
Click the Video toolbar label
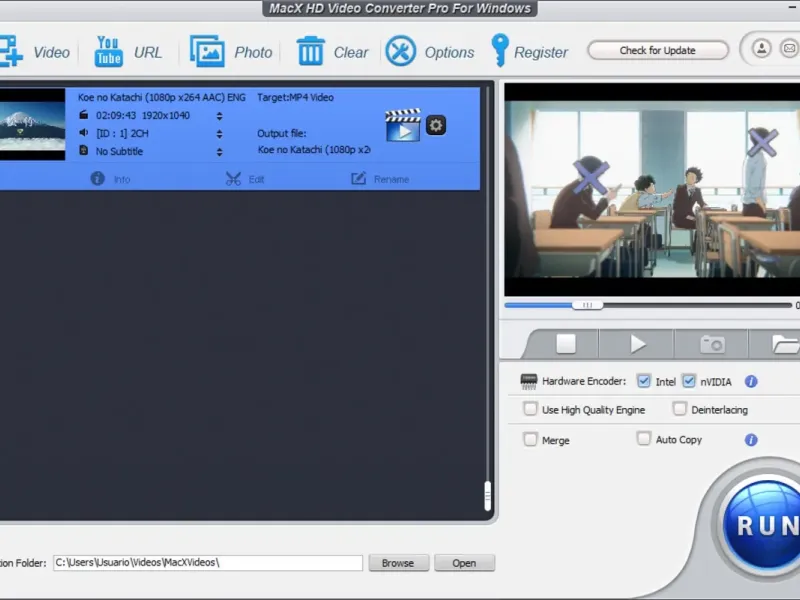[x=52, y=52]
